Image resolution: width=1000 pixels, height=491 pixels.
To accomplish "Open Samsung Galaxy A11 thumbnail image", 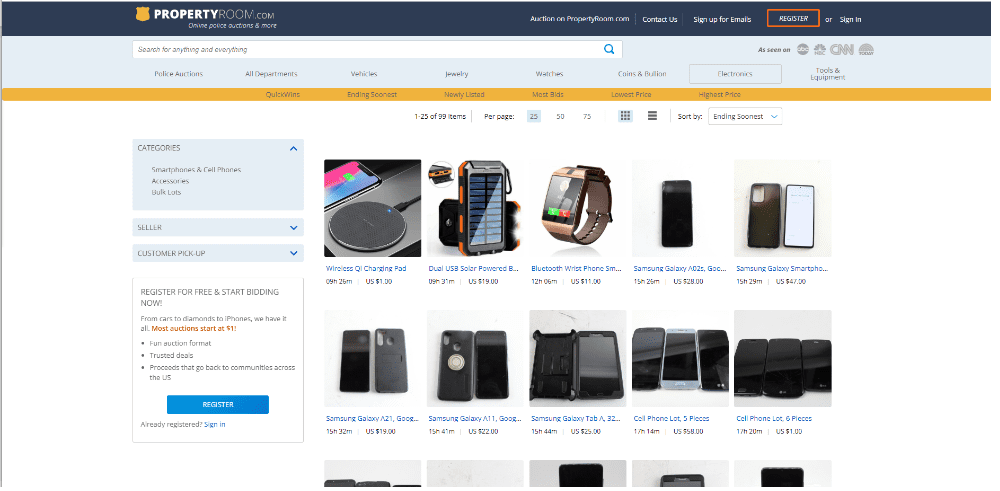I will (475, 358).
